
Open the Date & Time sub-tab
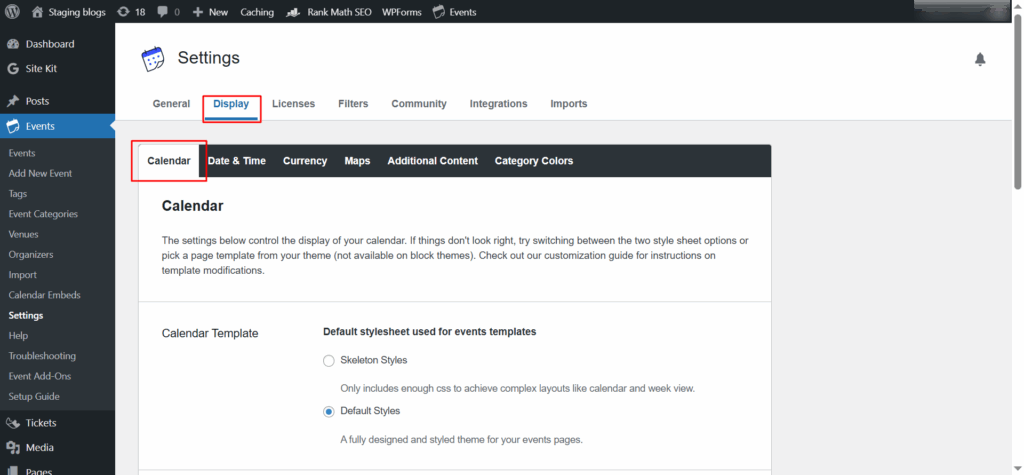pos(236,161)
